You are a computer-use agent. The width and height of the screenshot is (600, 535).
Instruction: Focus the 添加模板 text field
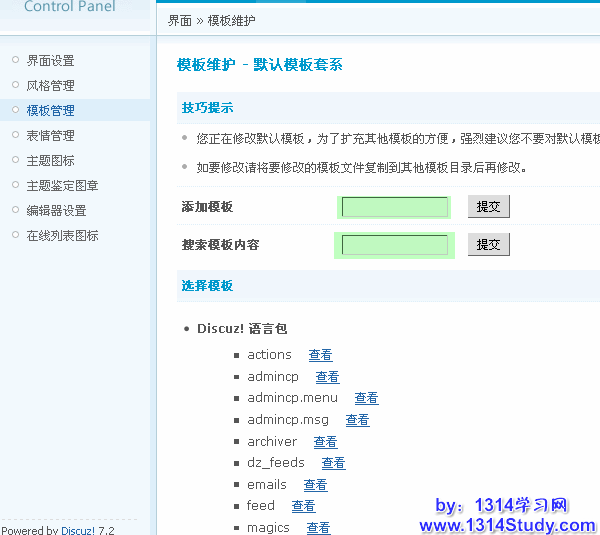tap(394, 207)
